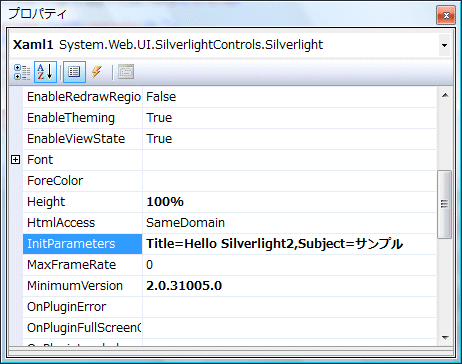Show the Properties list icon
Screen dimensions: 462x364
coord(74,72)
